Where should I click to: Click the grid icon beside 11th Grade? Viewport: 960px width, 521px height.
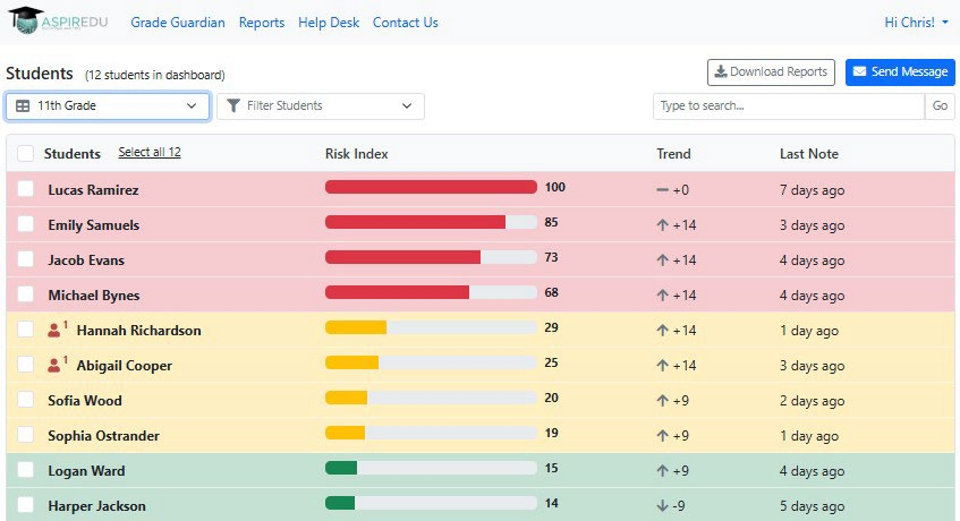23,106
